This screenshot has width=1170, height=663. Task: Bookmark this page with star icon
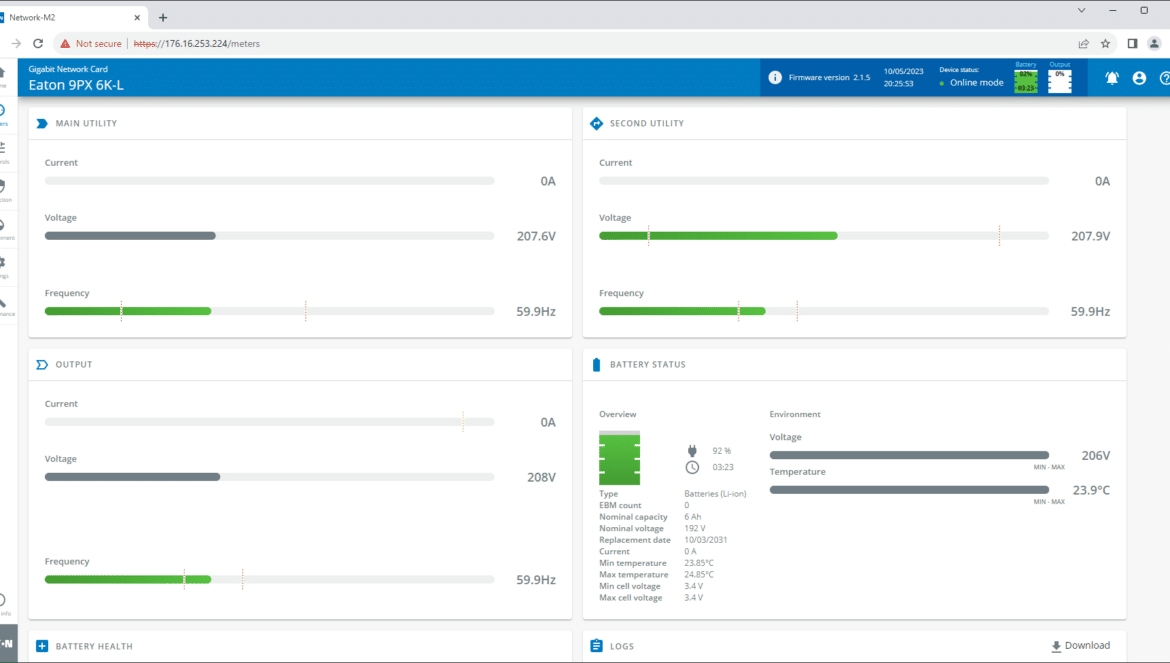pyautogui.click(x=1106, y=43)
